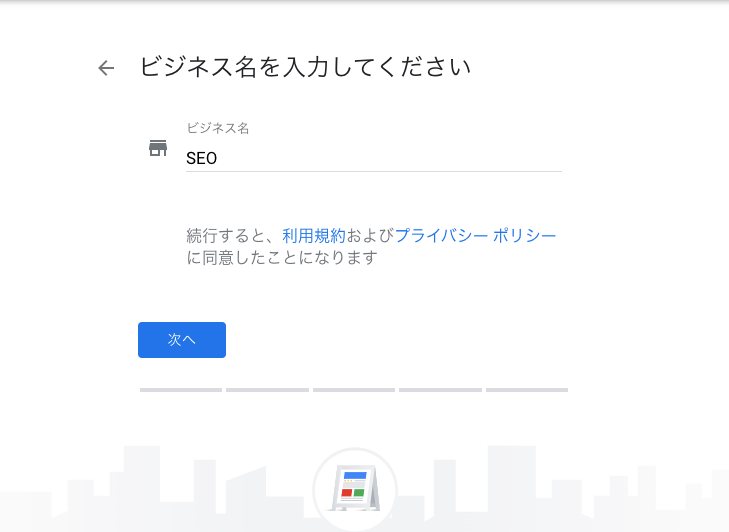Click the back arrow icon
This screenshot has height=532, width=729.
click(x=106, y=68)
